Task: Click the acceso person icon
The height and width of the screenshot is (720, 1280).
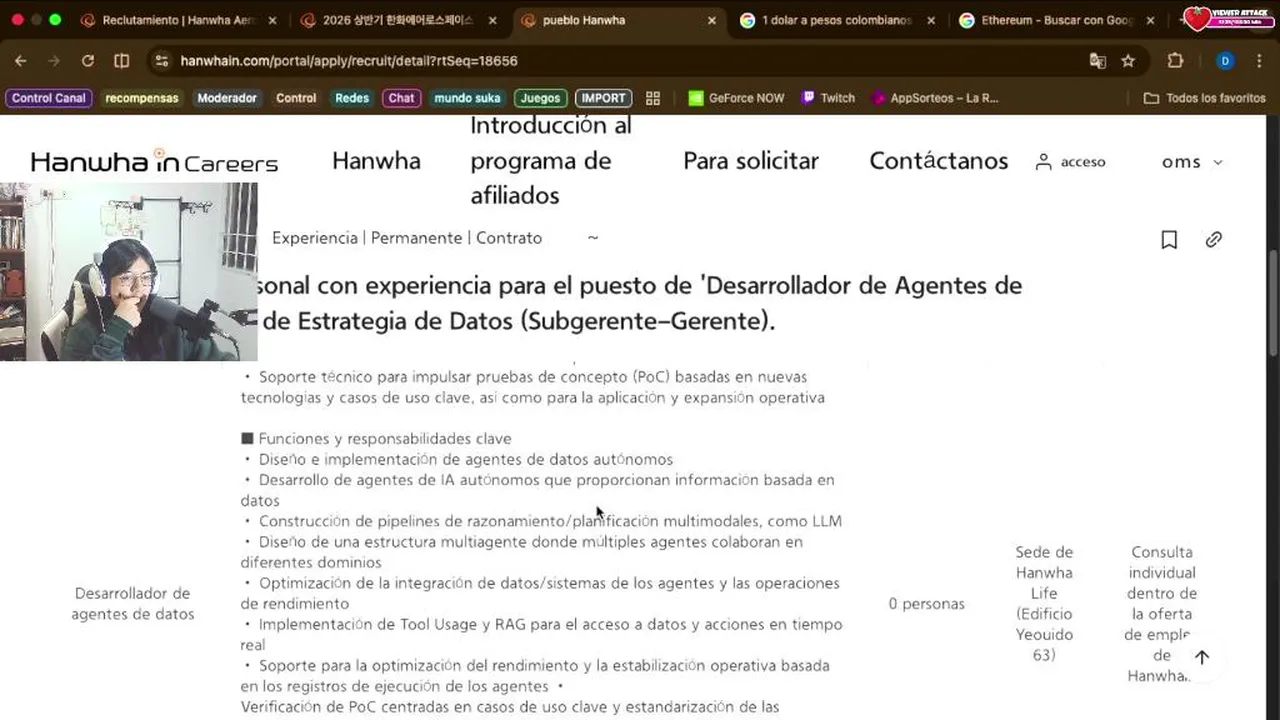Action: tap(1043, 162)
